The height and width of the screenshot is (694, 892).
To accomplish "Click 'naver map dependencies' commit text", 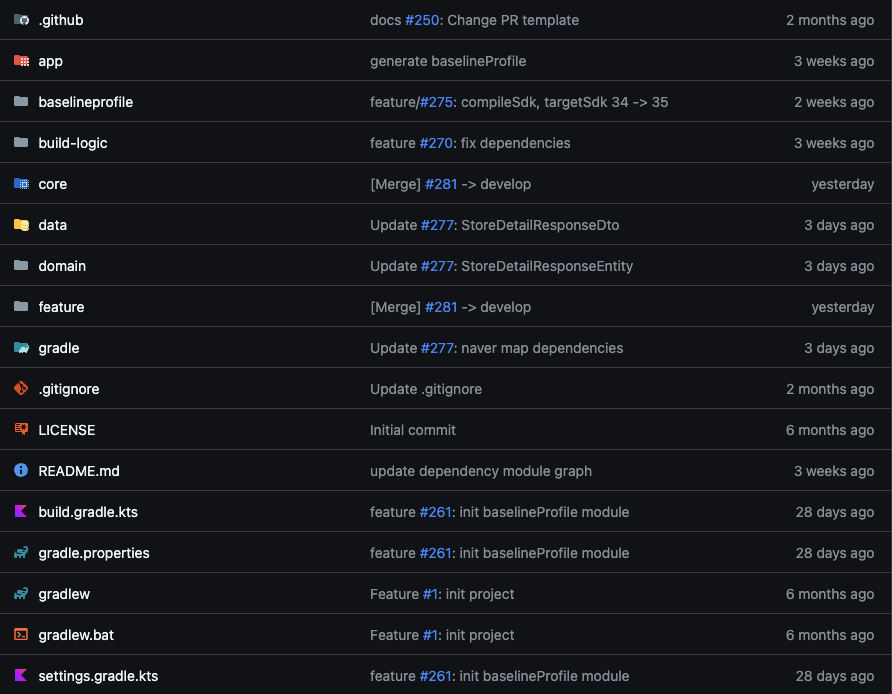I will tap(543, 348).
